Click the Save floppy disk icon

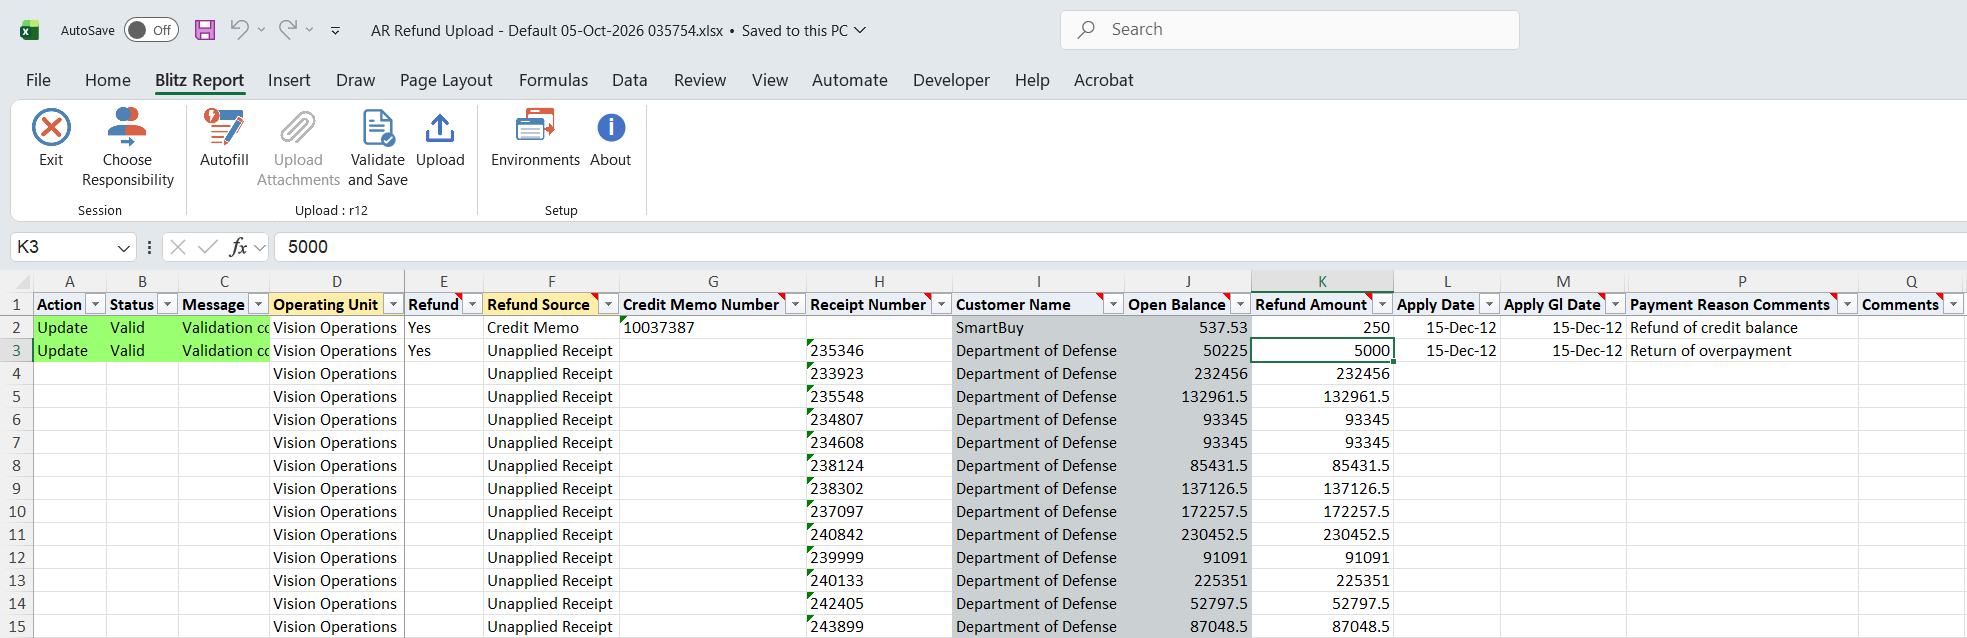point(205,30)
